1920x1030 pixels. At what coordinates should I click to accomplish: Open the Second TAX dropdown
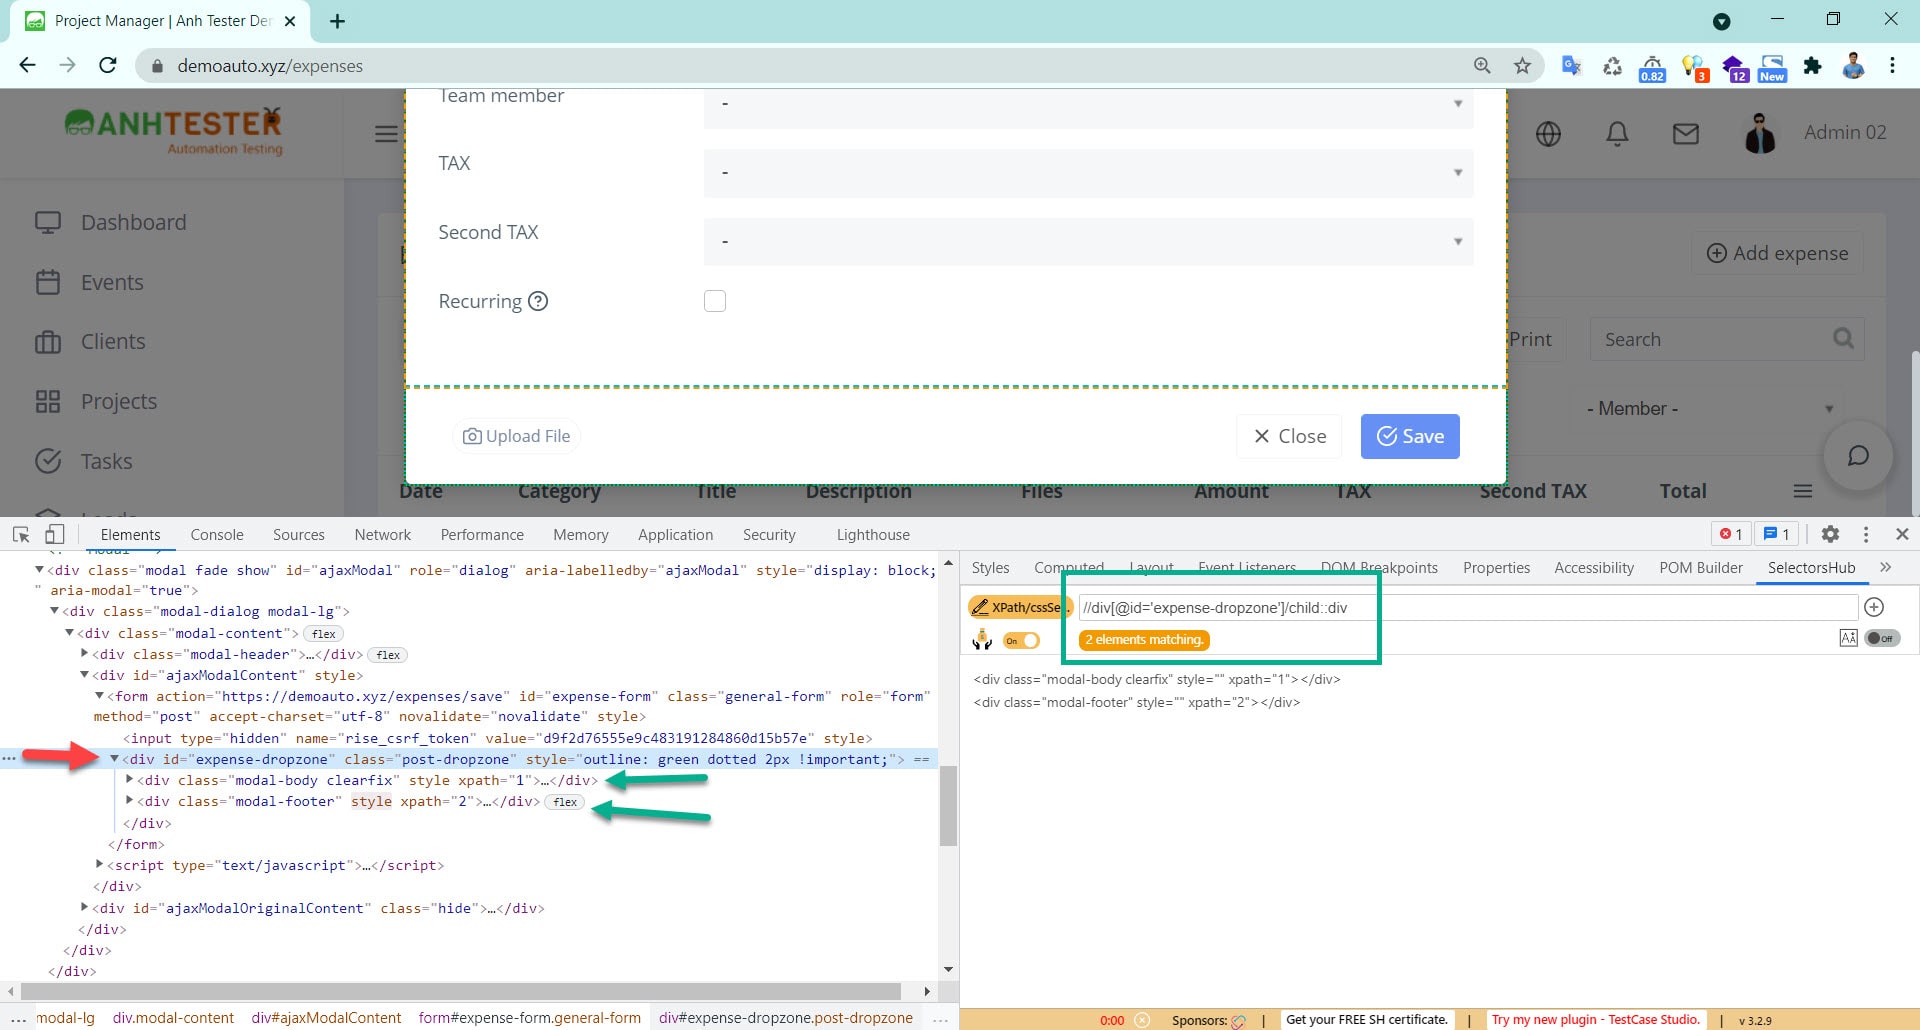tap(1088, 242)
